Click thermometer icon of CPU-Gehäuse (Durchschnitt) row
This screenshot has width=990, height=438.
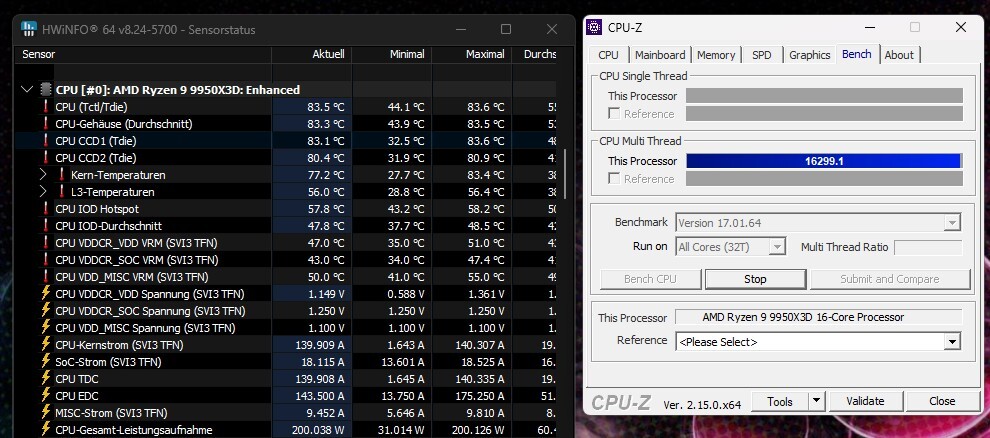click(45, 124)
